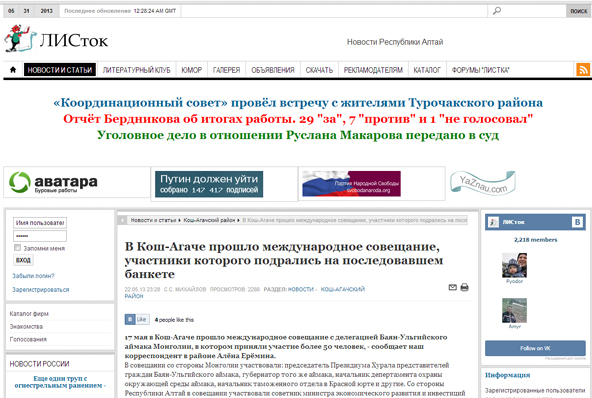Image resolution: width=592 pixels, height=398 pixels.
Task: Click the magnifying glass search icon
Action: 497,11
